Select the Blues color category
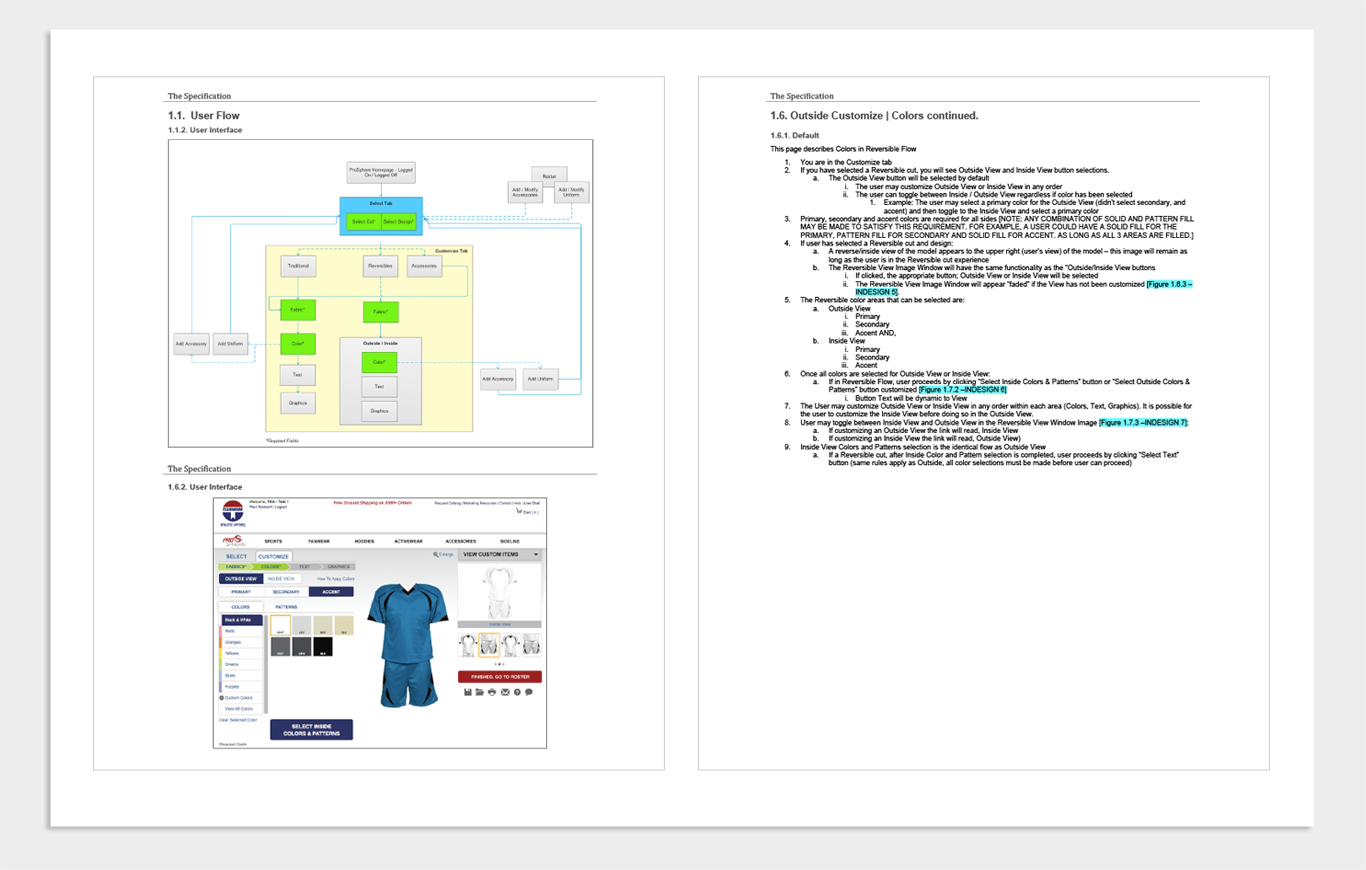Image resolution: width=1366 pixels, height=870 pixels. point(241,675)
